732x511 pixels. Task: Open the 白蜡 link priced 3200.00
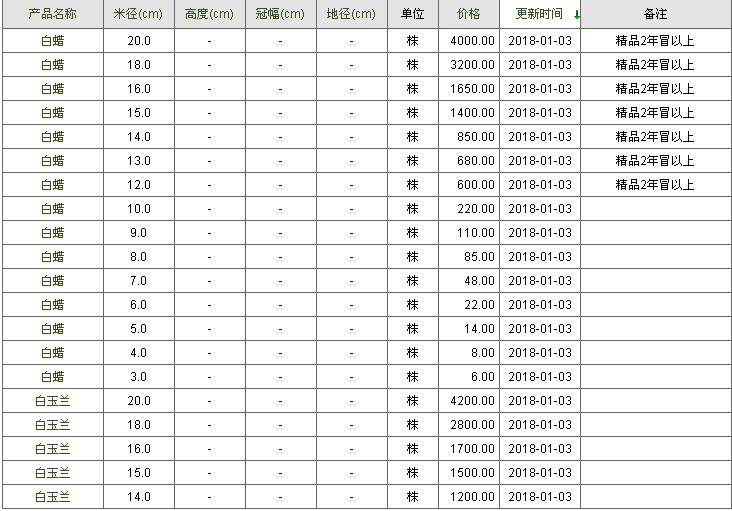[x=52, y=65]
